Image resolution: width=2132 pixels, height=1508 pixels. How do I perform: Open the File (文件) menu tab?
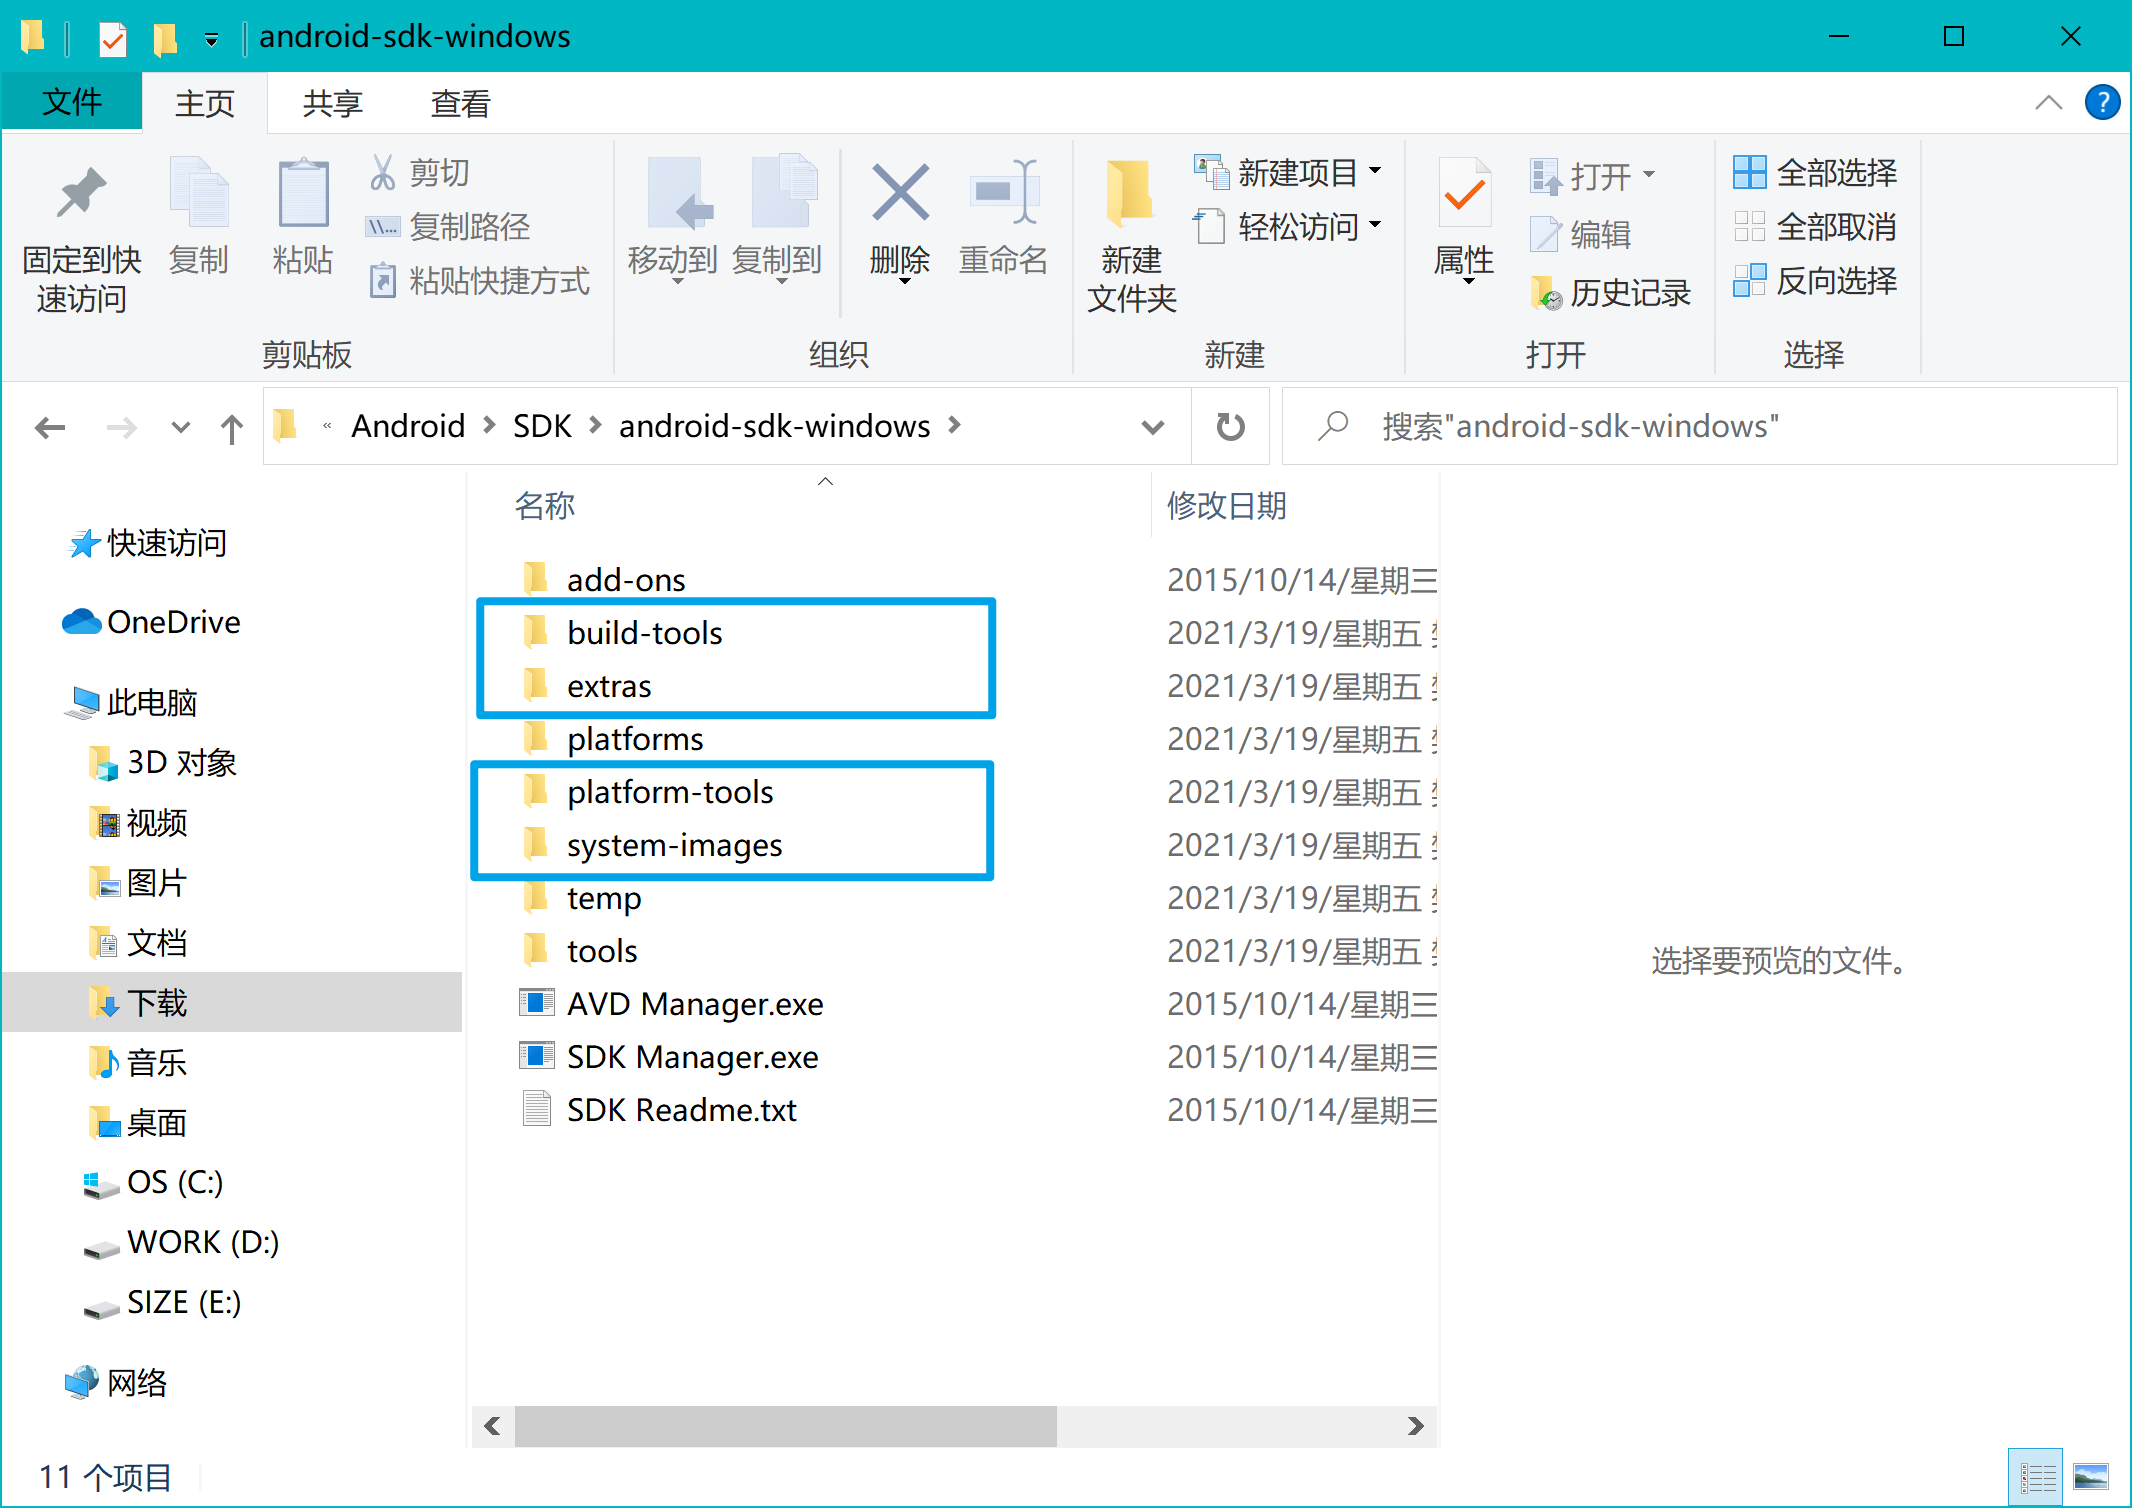tap(72, 102)
